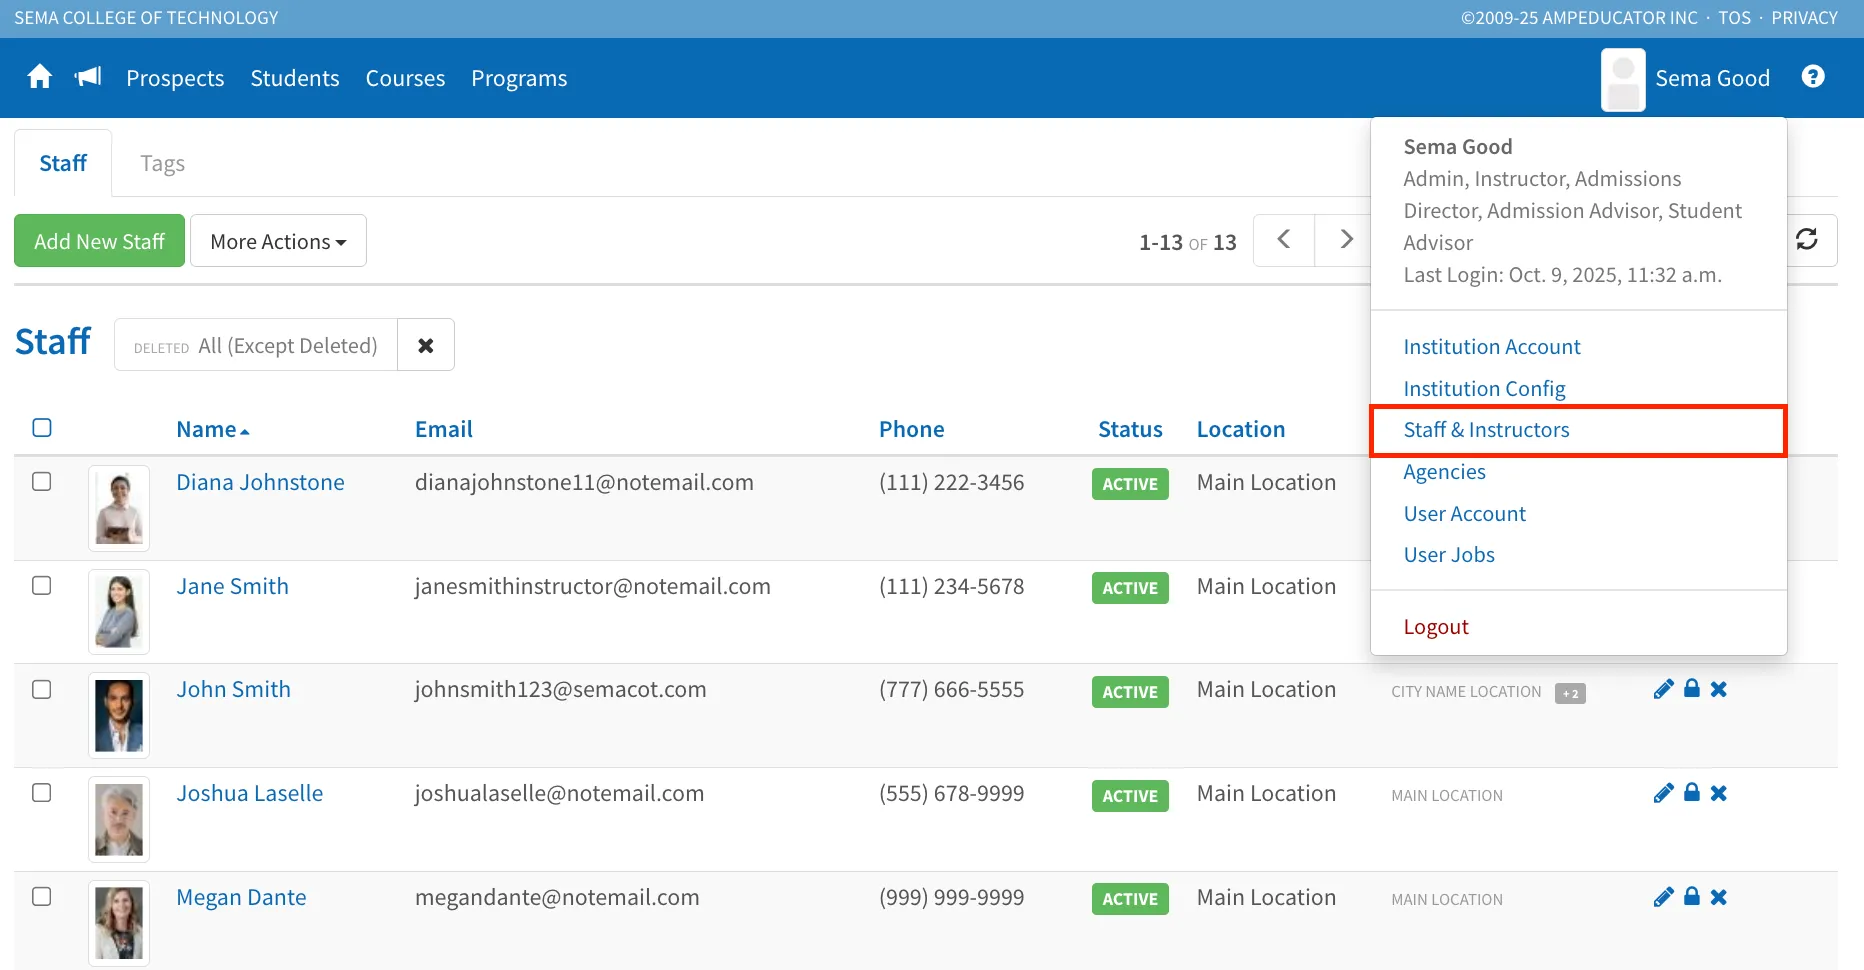This screenshot has width=1864, height=970.
Task: Click lock icon for Megan Dante
Action: click(1692, 896)
